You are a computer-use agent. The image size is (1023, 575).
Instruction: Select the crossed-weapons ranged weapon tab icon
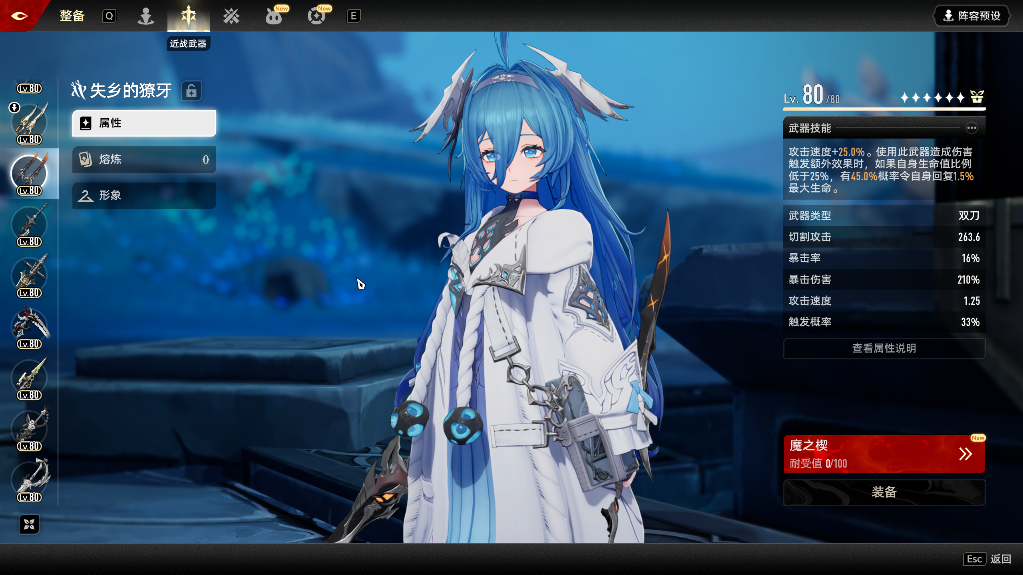[231, 16]
